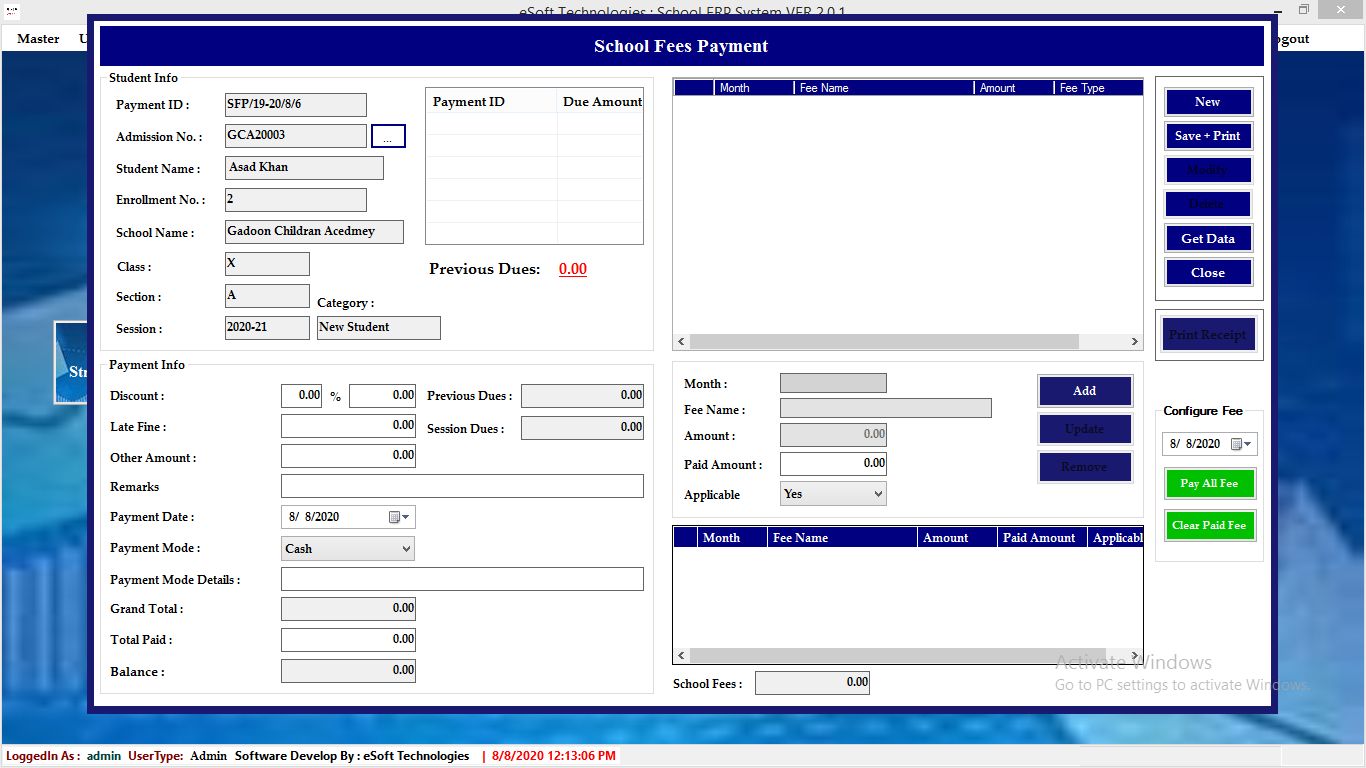Click the Session Dues field
The width and height of the screenshot is (1366, 768).
(582, 428)
